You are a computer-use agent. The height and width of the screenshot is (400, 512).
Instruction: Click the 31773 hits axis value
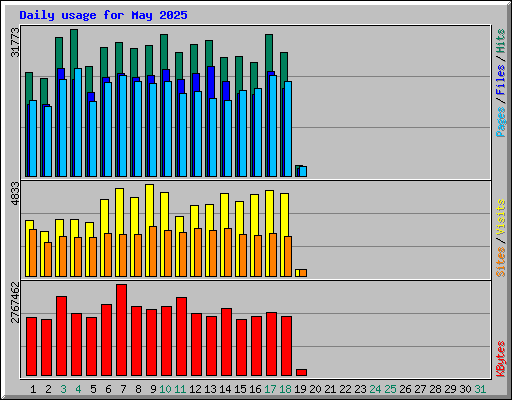pyautogui.click(x=15, y=42)
